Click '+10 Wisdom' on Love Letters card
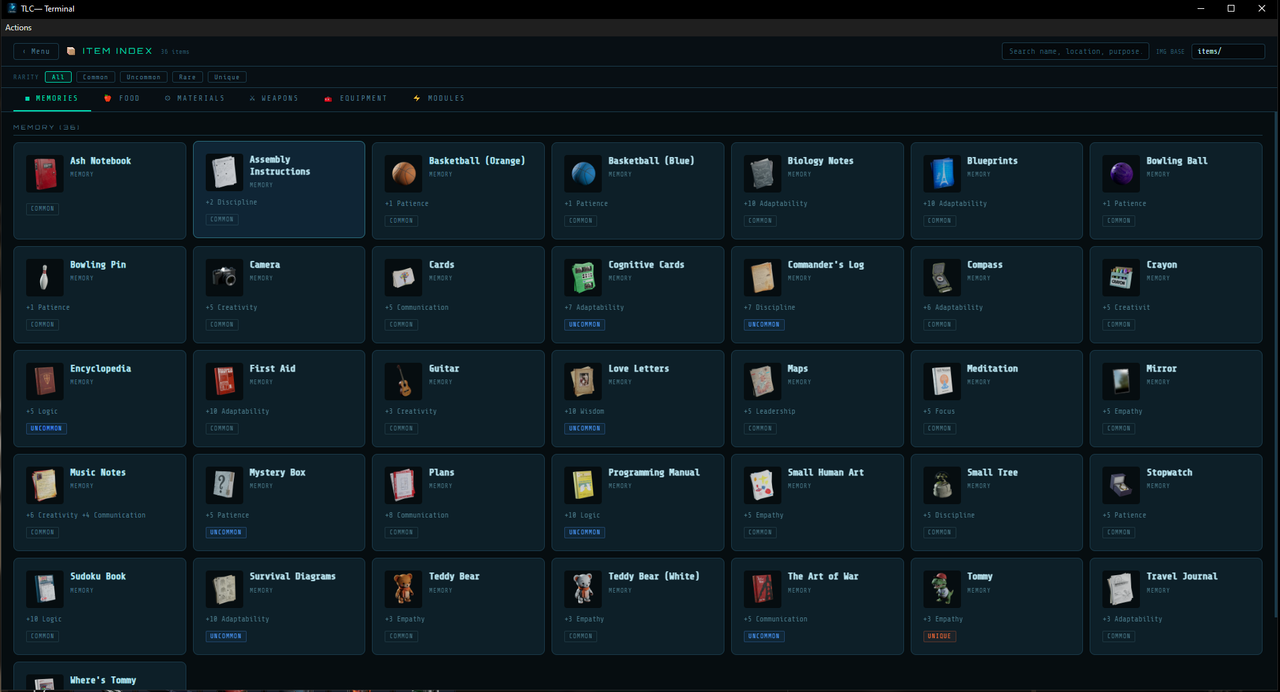 click(584, 411)
